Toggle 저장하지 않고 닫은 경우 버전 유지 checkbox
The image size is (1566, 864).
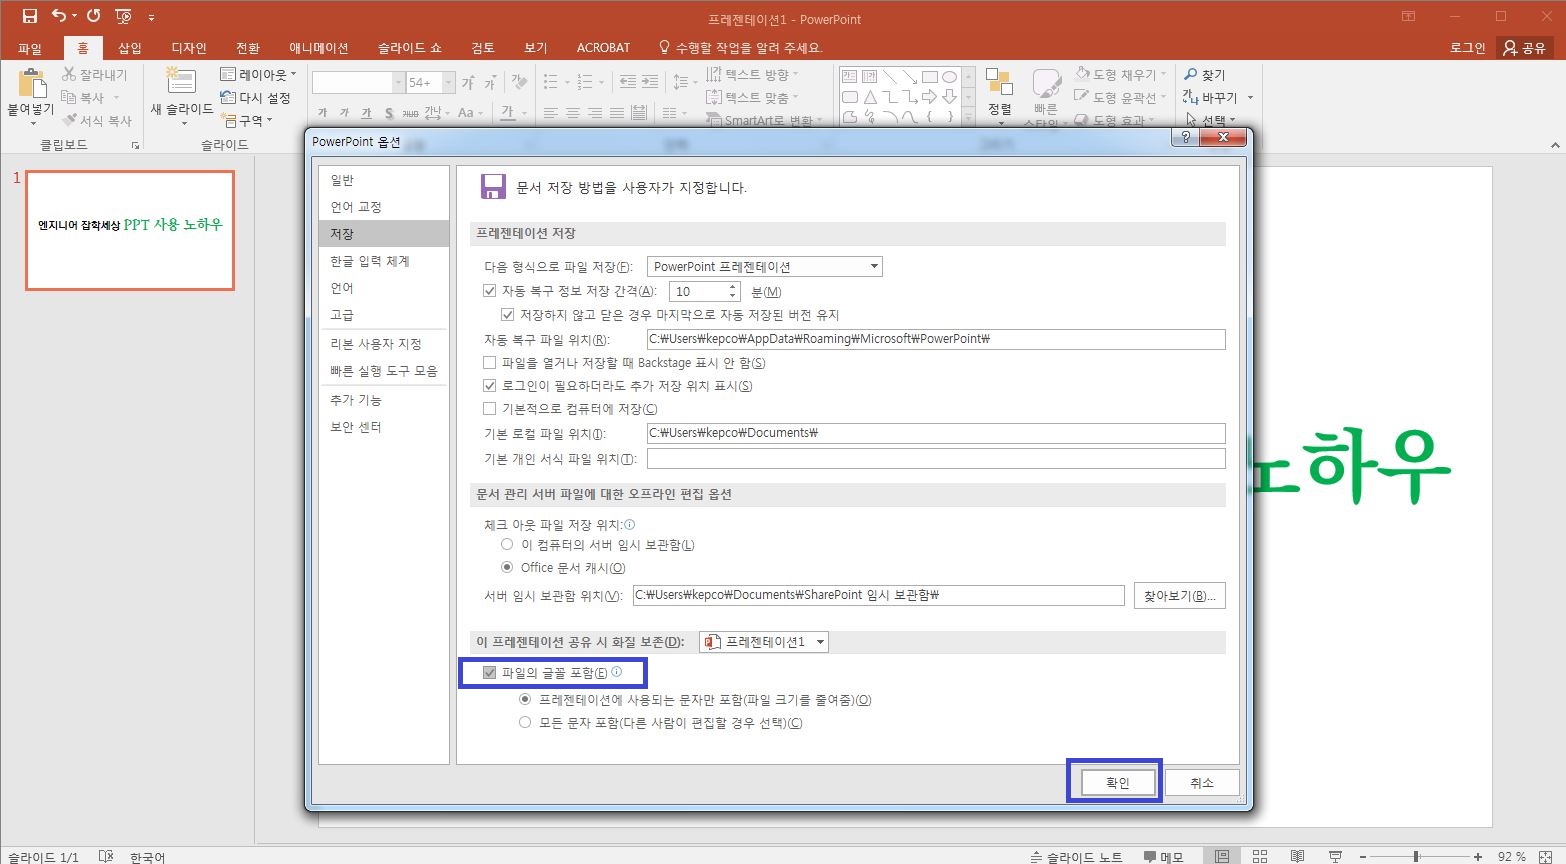point(508,314)
